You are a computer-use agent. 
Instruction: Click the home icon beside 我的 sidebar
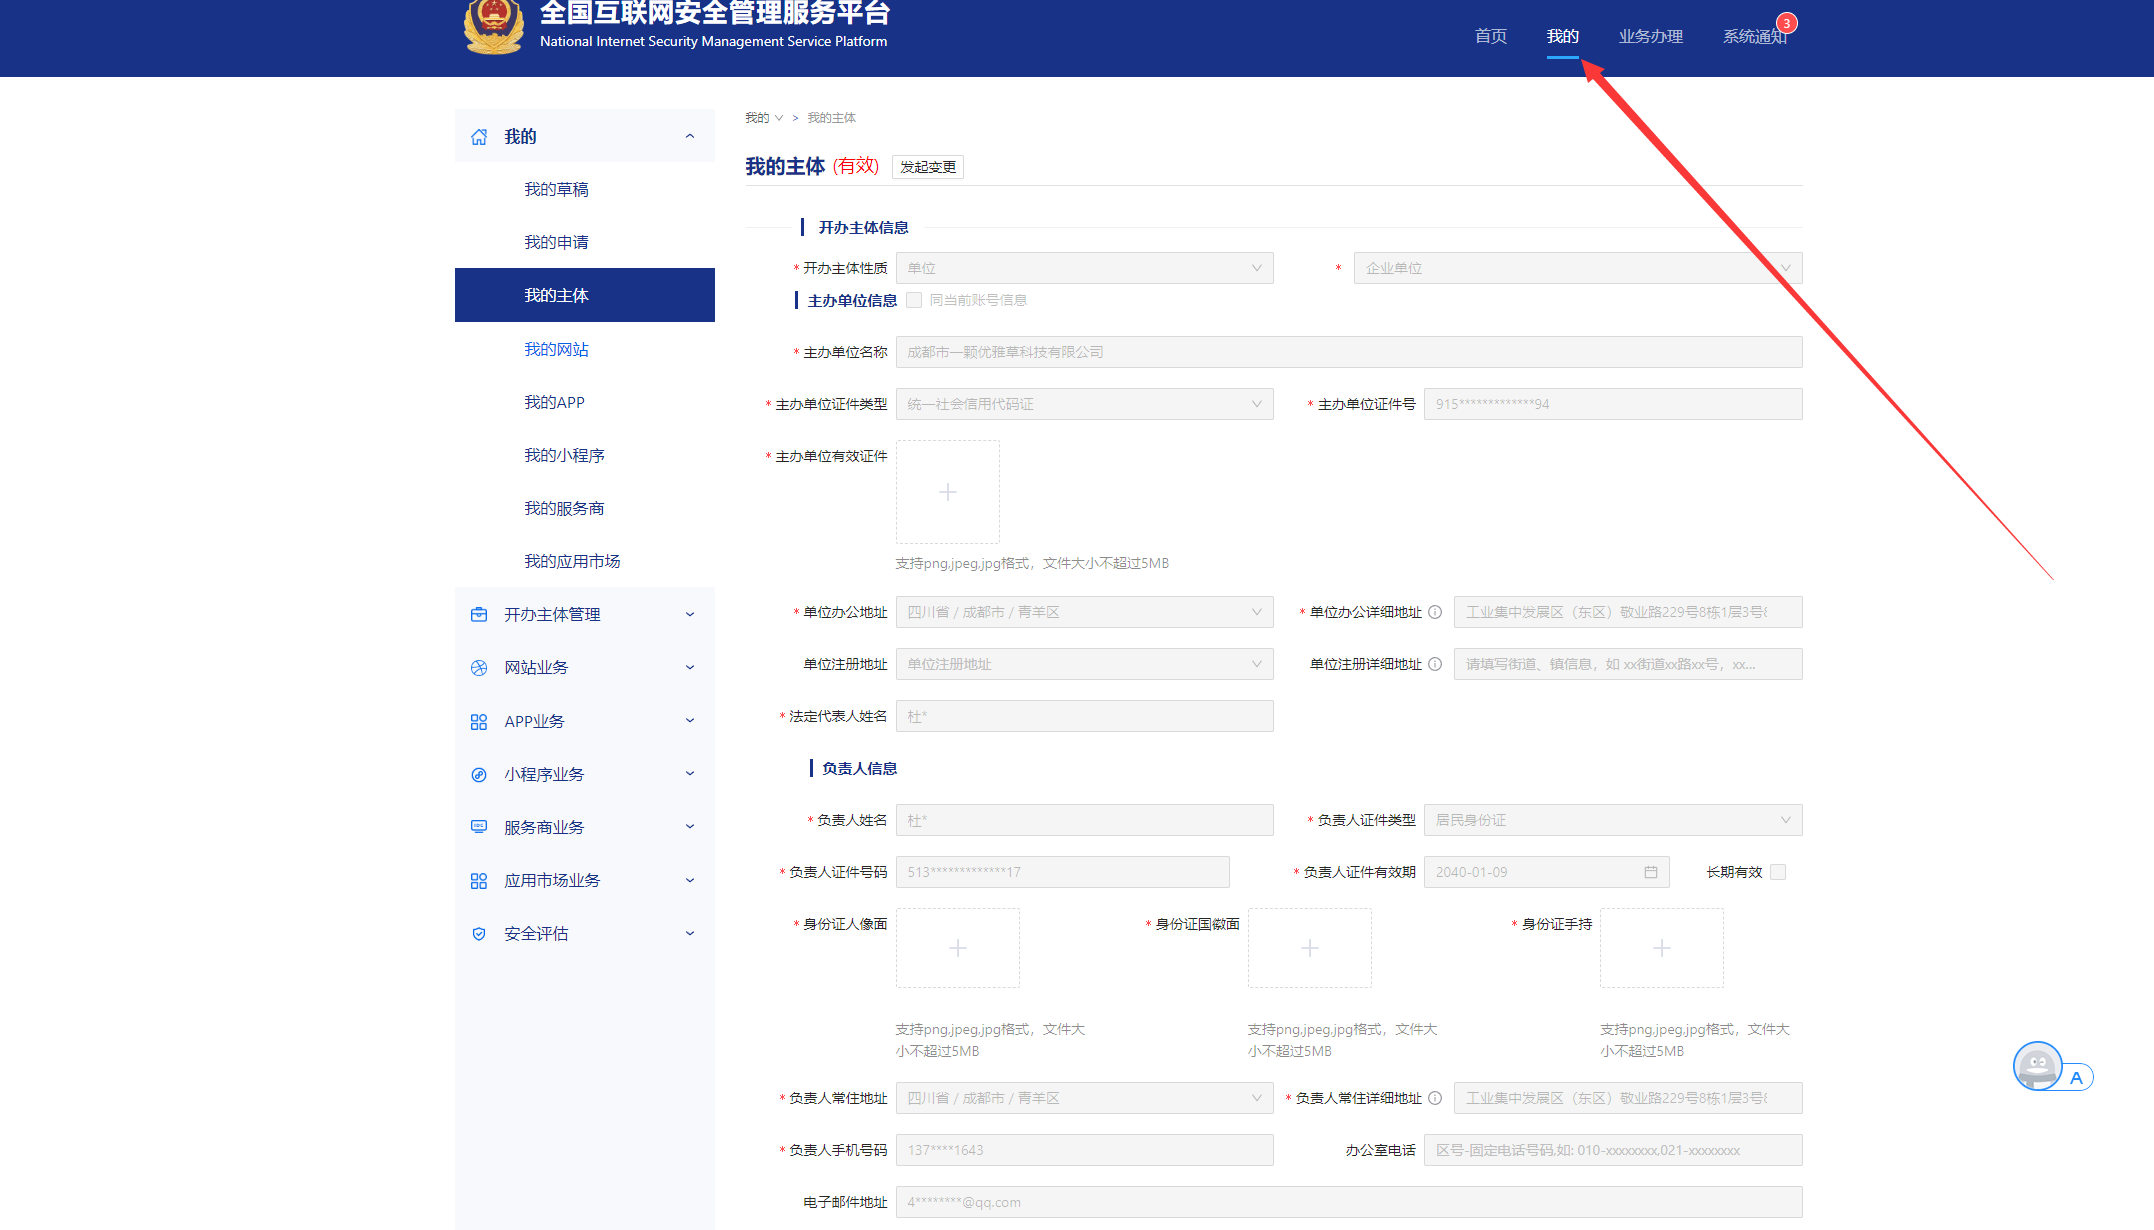(479, 137)
